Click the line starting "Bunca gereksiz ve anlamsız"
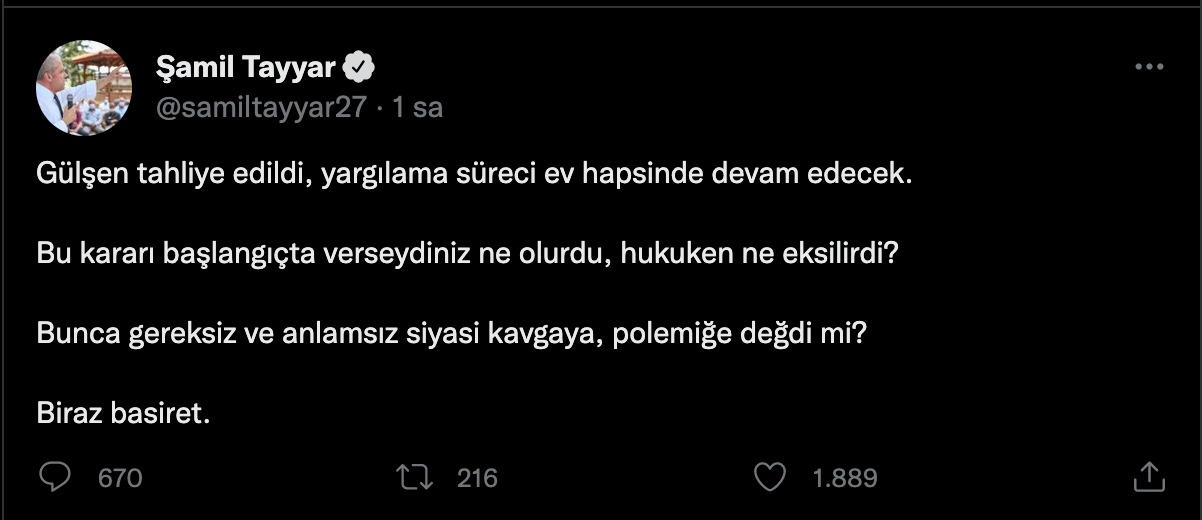1202x520 pixels. (451, 333)
